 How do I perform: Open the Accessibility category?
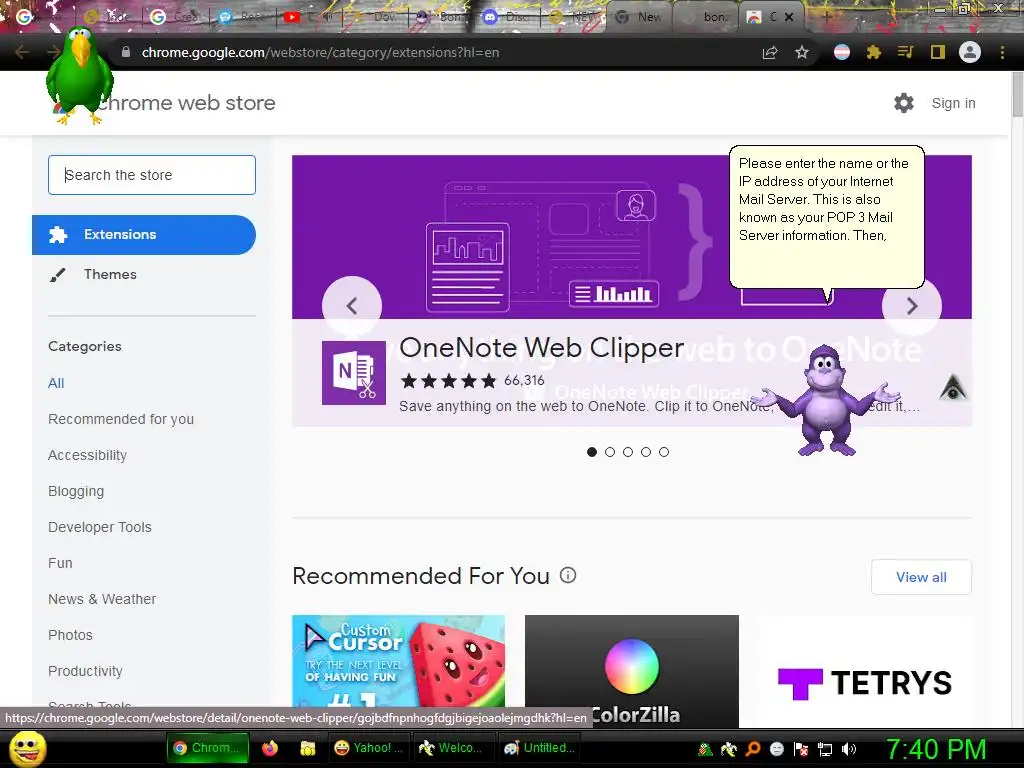88,455
